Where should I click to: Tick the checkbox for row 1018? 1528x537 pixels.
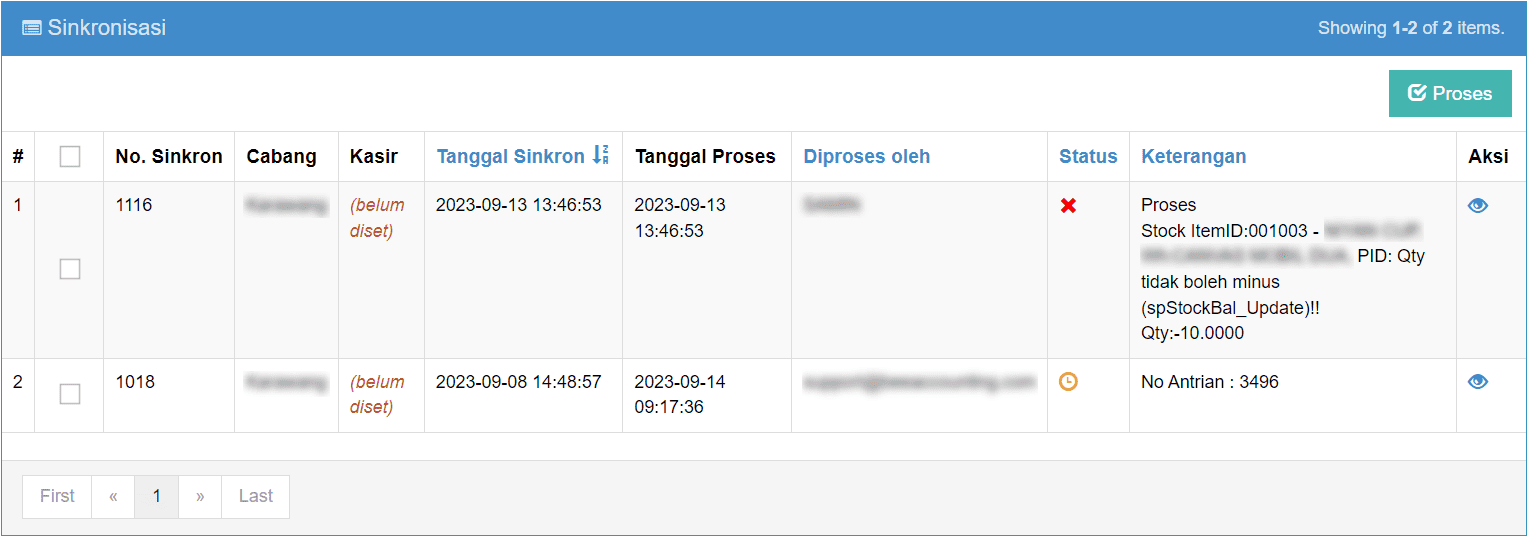70,394
